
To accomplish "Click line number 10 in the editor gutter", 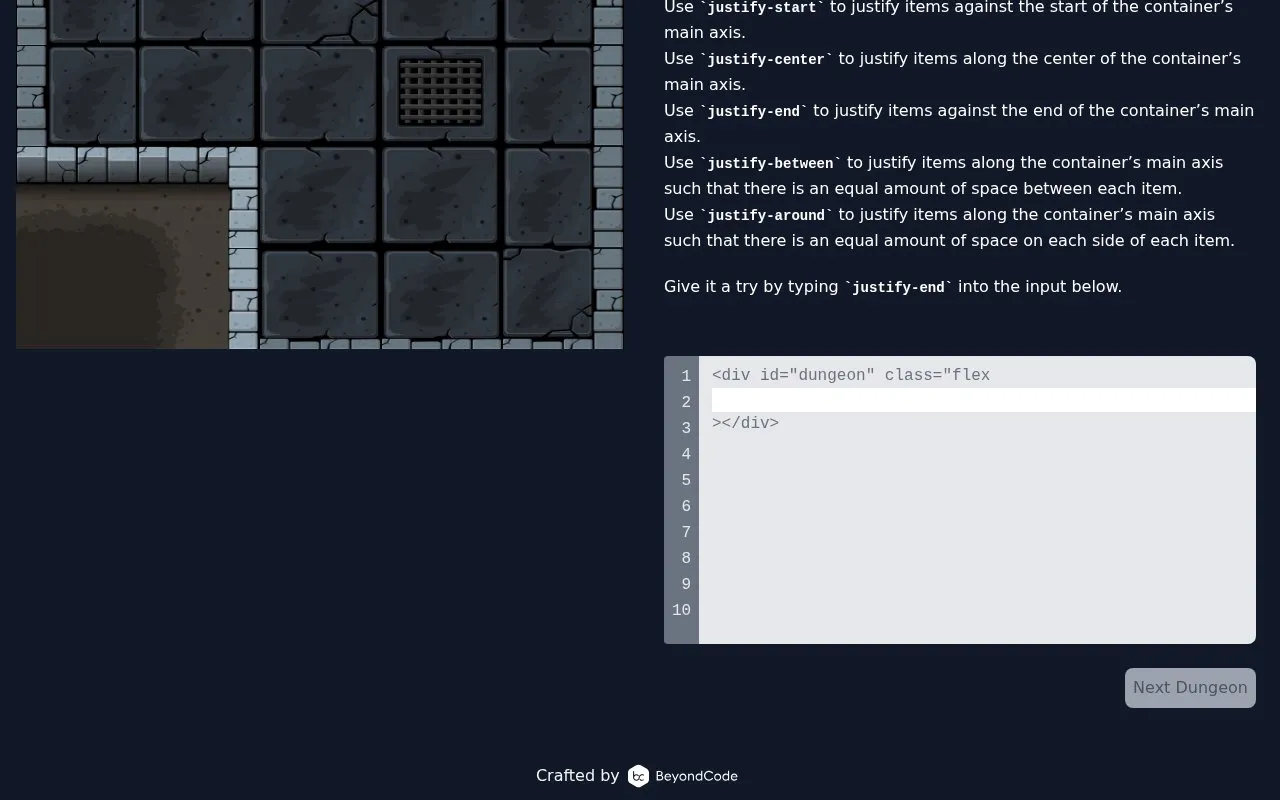I will (x=681, y=610).
